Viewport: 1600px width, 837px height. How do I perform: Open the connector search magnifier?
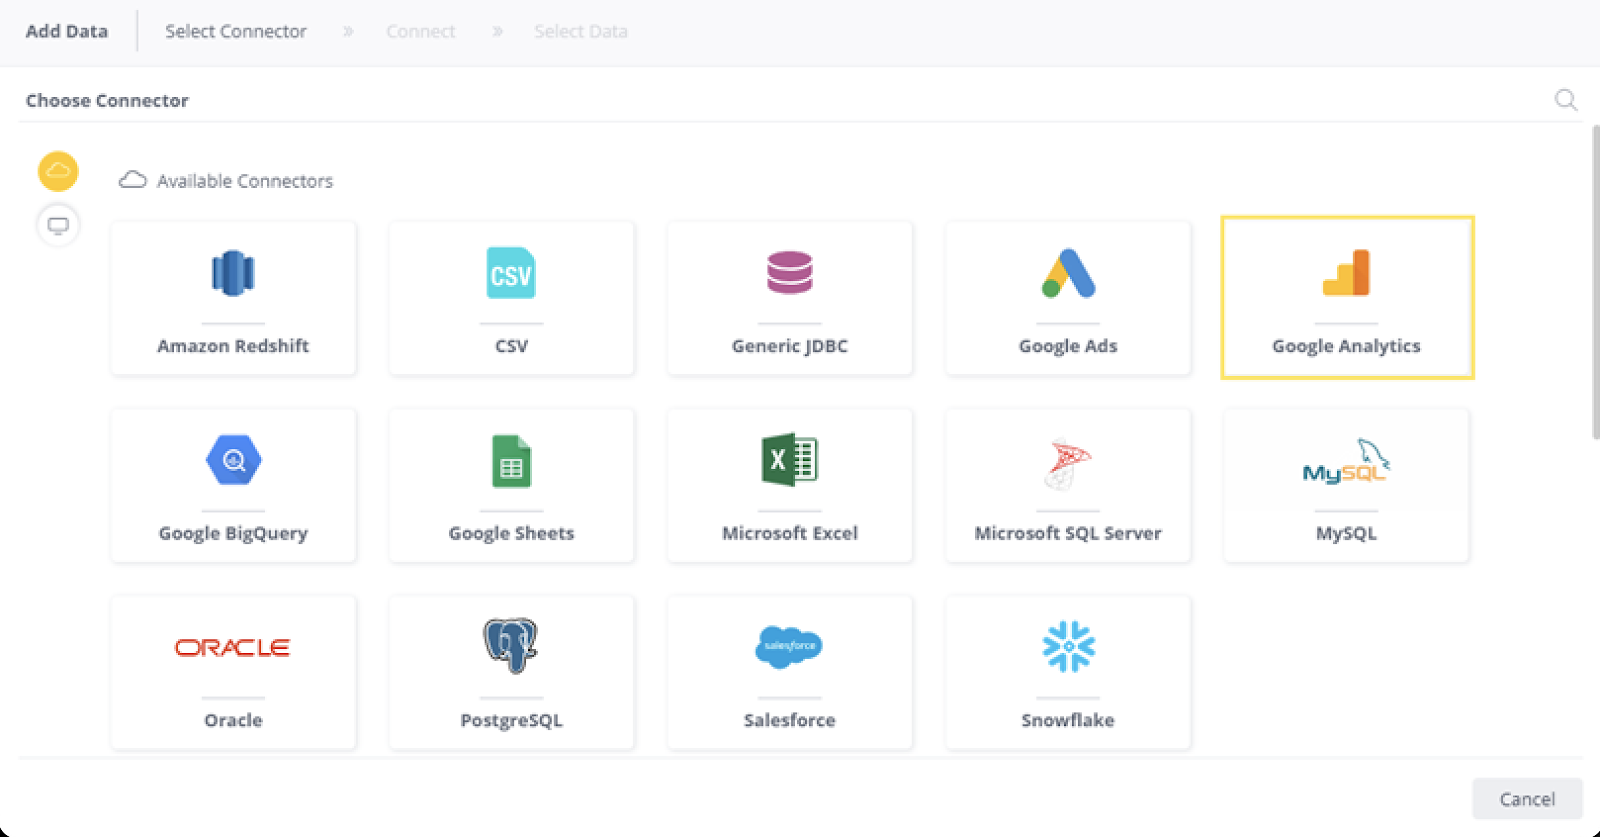tap(1566, 100)
